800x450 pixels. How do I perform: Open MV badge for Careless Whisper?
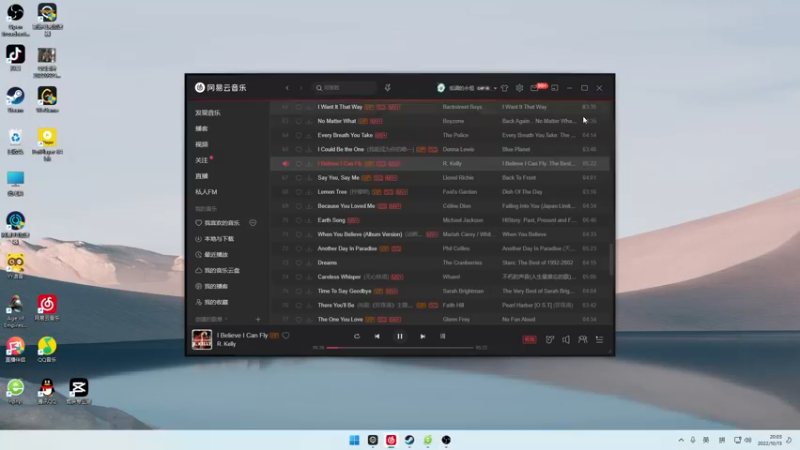click(397, 277)
